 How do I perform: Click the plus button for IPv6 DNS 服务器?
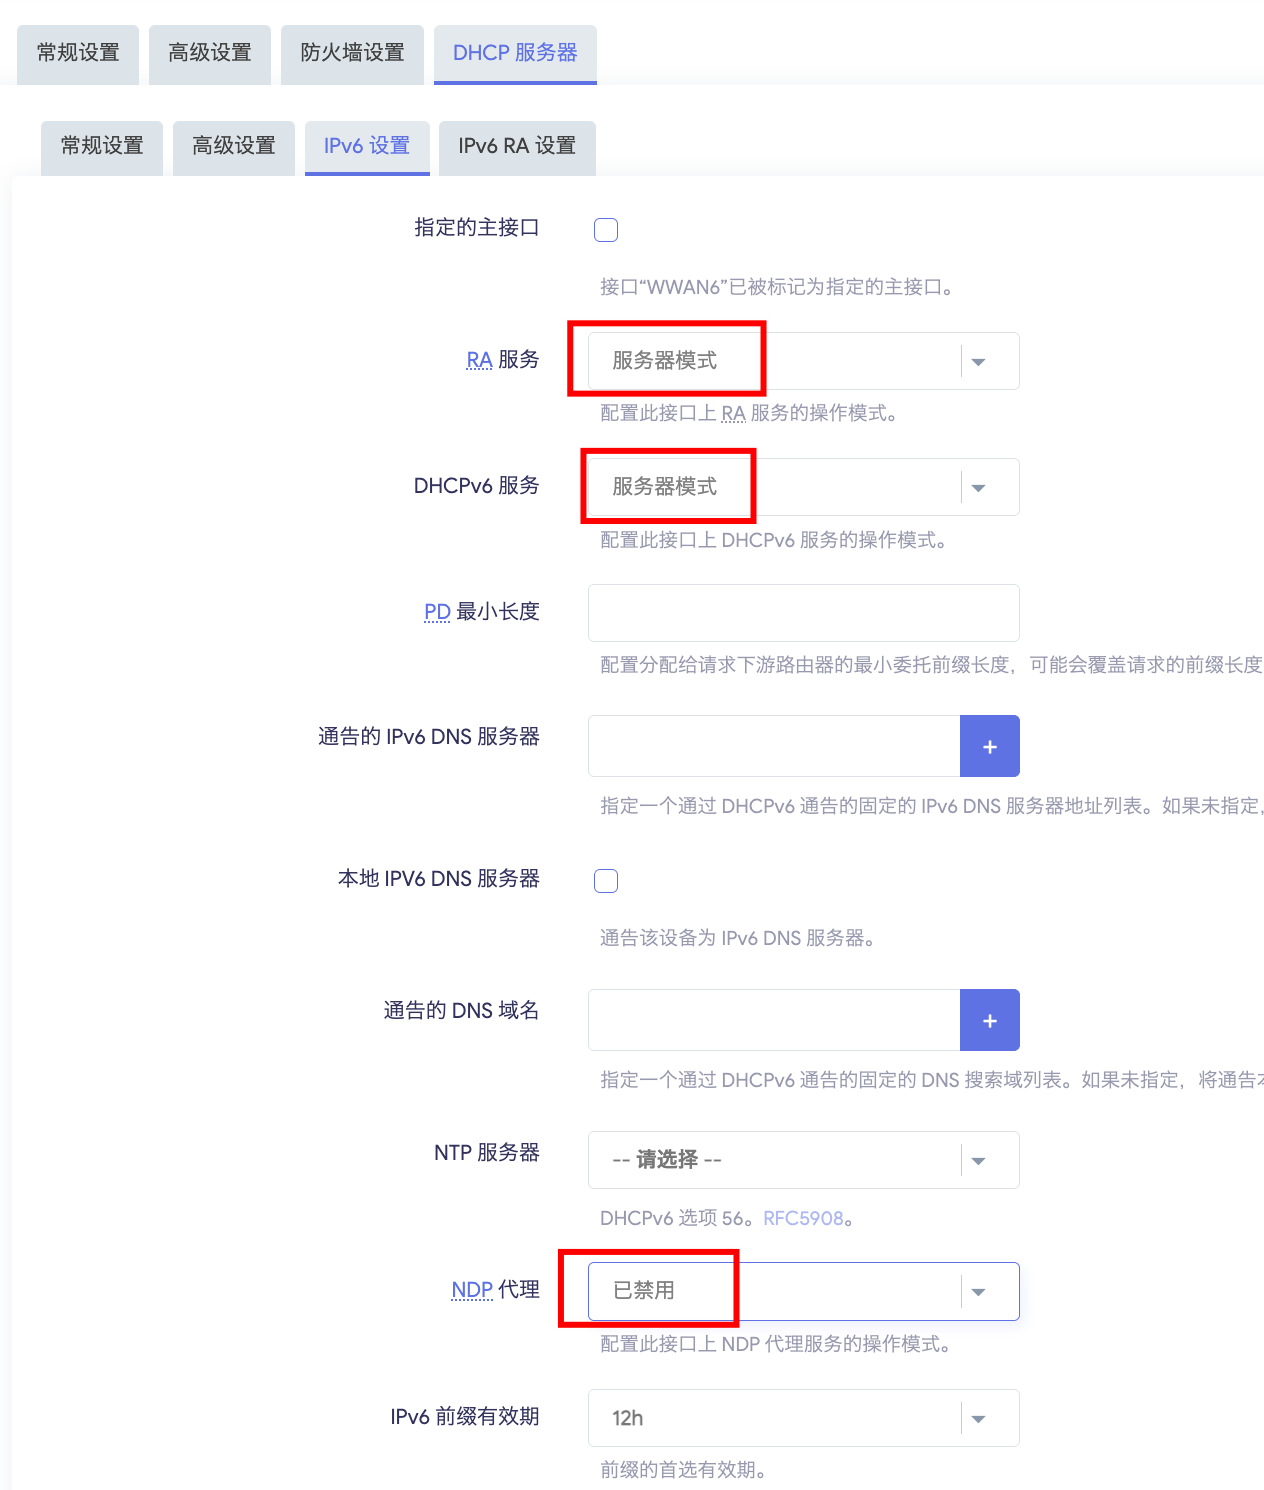pyautogui.click(x=989, y=746)
